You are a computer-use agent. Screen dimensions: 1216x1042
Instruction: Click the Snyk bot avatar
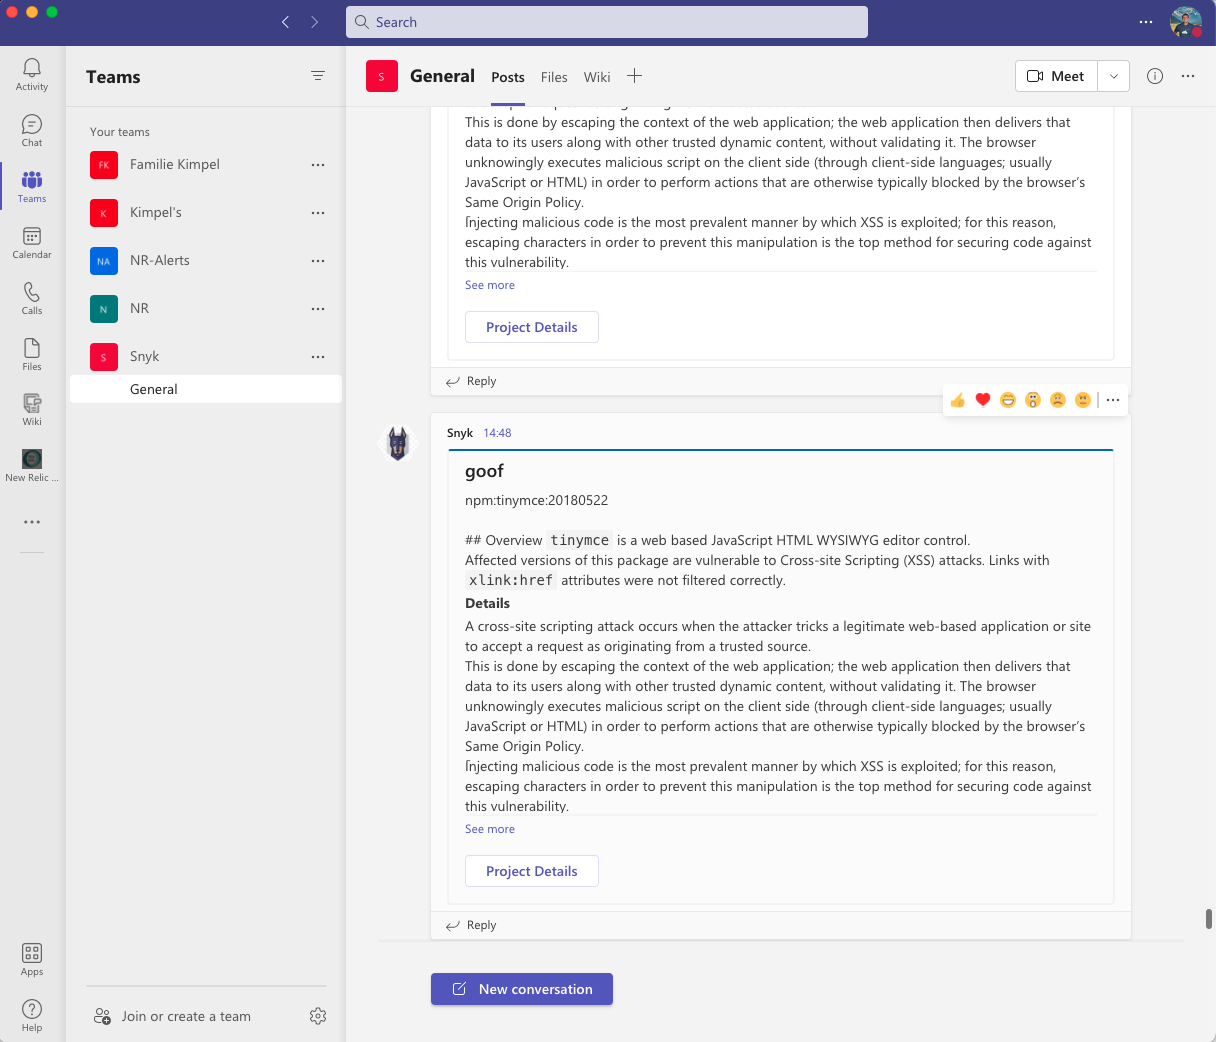[x=398, y=443]
